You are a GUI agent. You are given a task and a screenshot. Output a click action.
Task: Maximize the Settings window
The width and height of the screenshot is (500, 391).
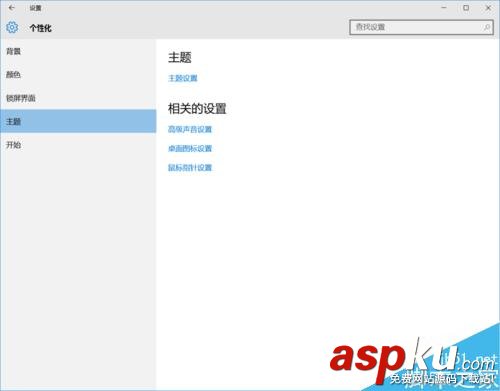coord(466,8)
